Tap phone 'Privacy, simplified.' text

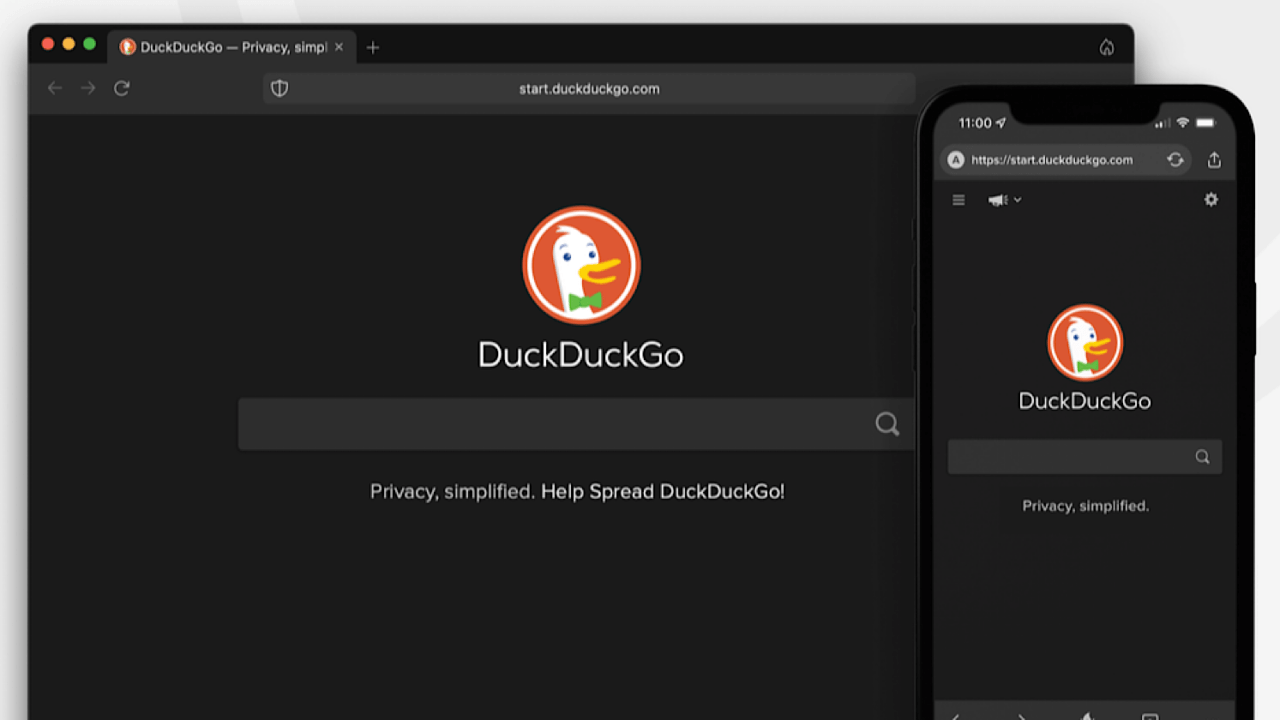click(x=1085, y=506)
